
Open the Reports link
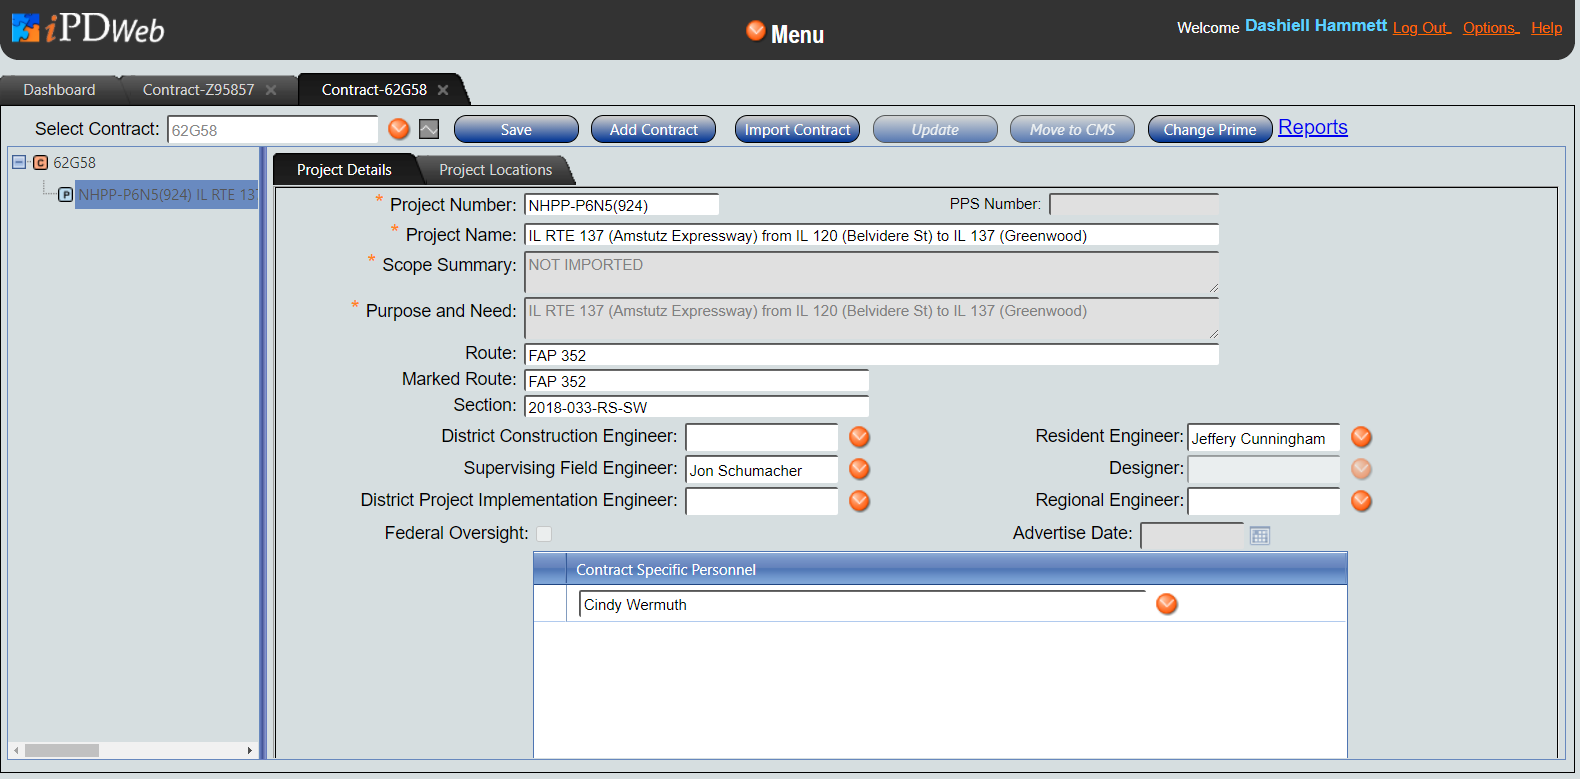[x=1312, y=128]
